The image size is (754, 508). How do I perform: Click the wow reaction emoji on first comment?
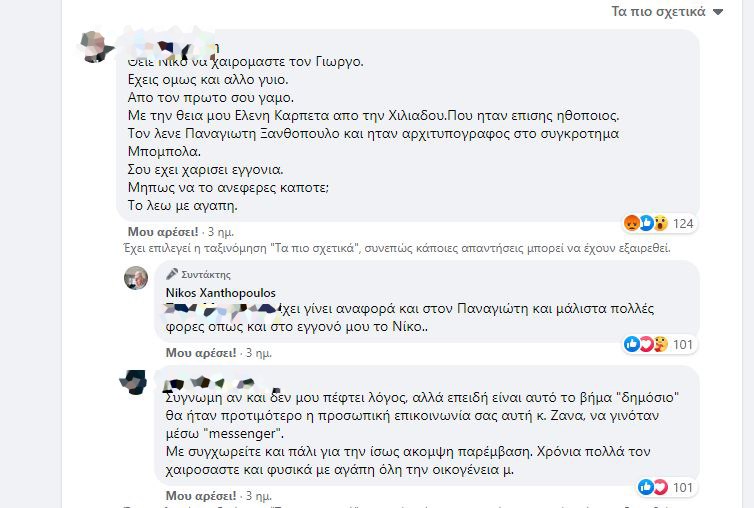(x=661, y=223)
